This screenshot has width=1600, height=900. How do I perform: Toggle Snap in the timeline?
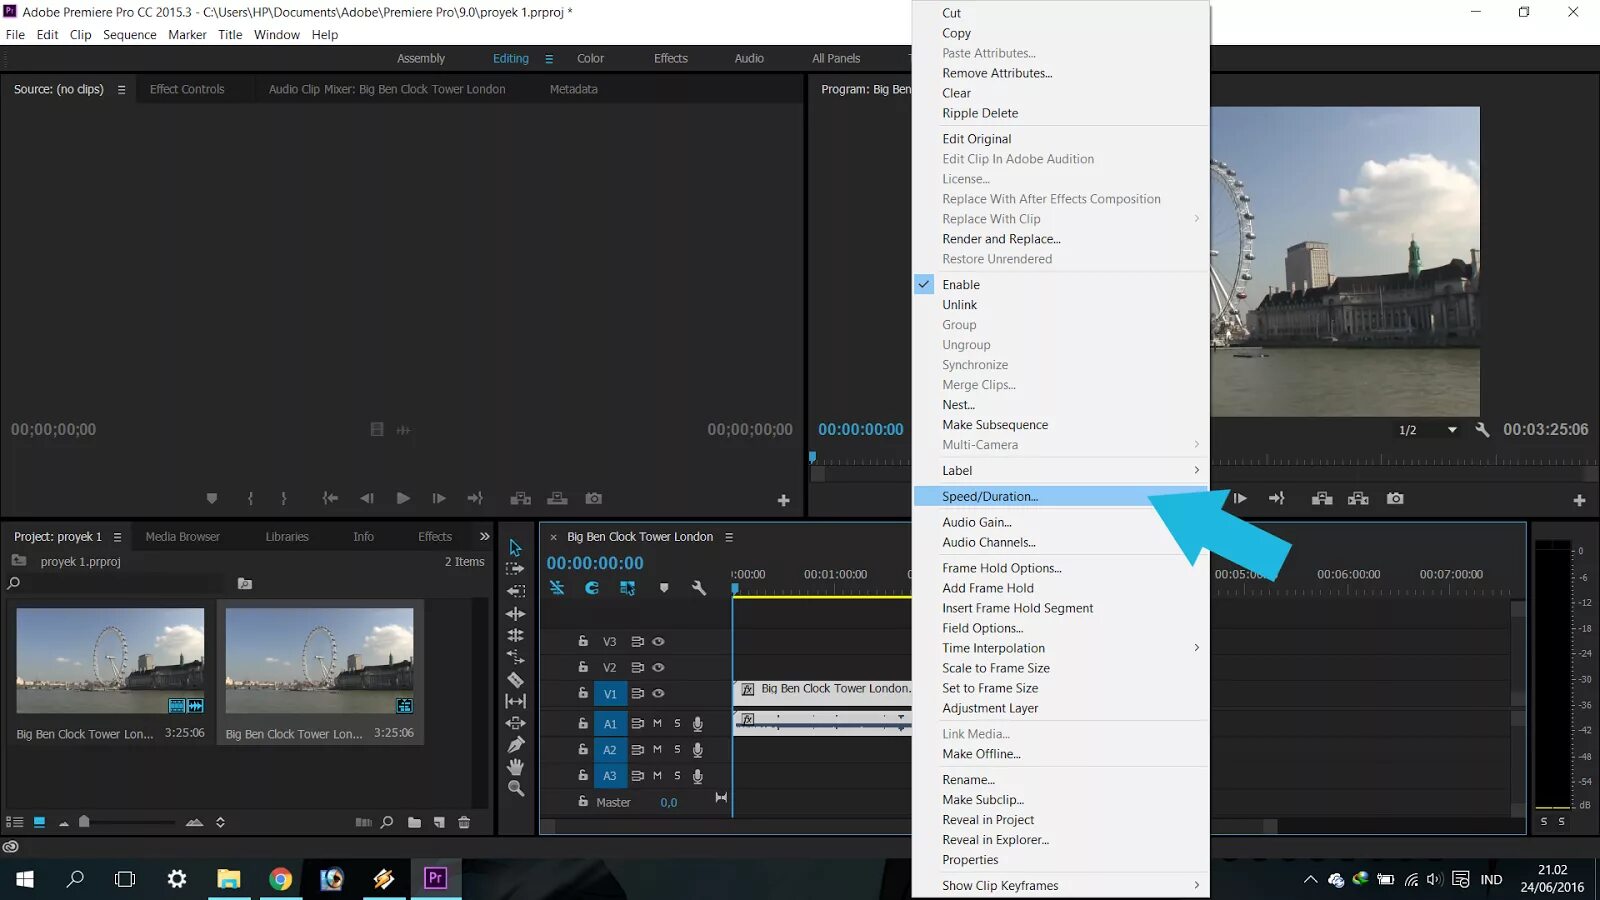[x=592, y=588]
